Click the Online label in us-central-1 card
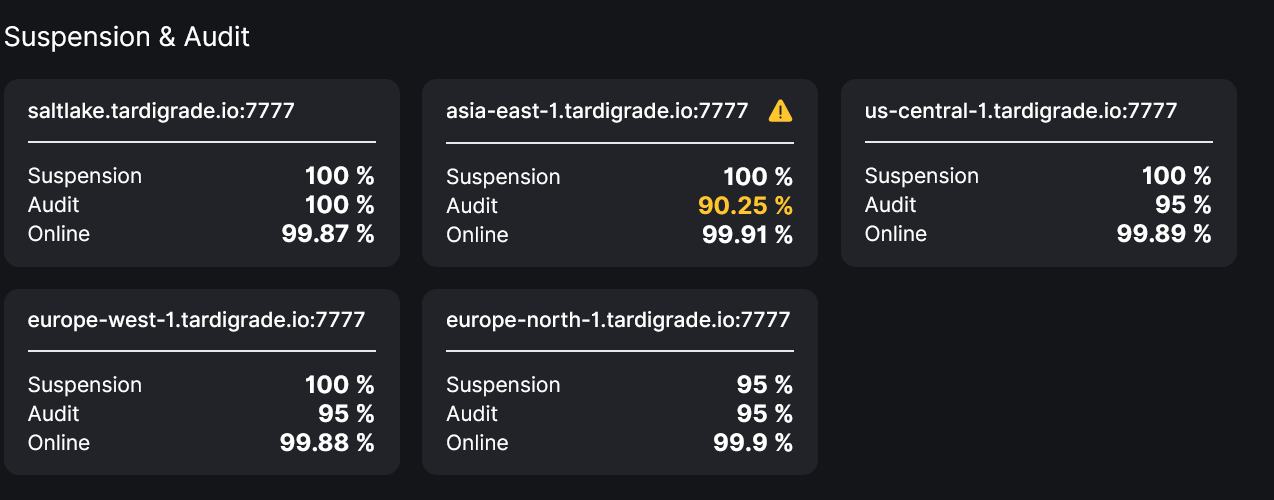Screen dimensions: 1274x500 [x=895, y=234]
